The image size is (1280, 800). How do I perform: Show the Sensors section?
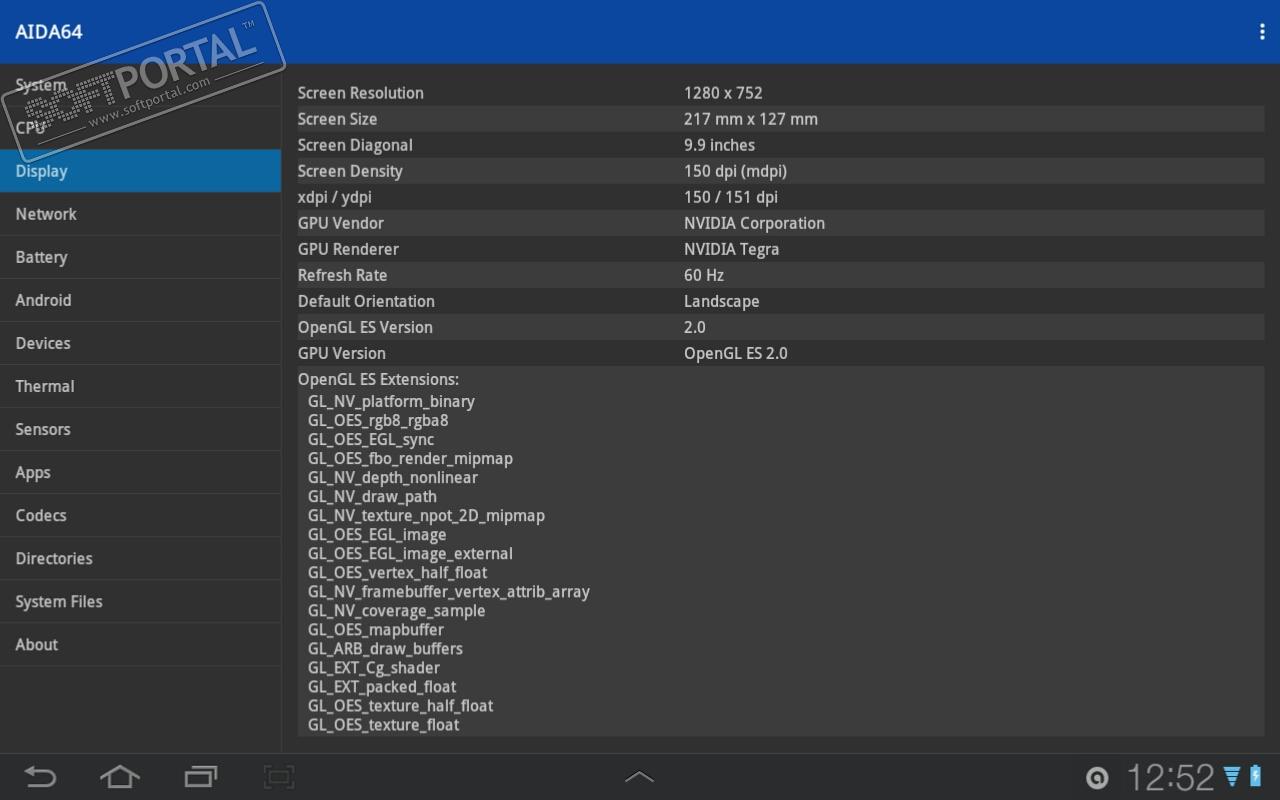pos(140,429)
